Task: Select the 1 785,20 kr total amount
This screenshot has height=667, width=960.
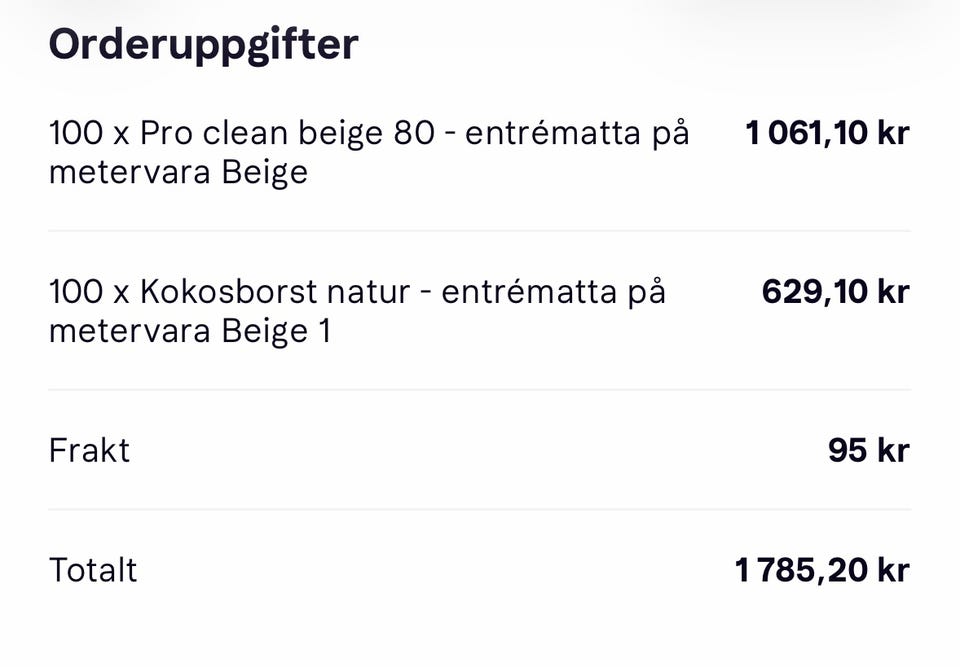Action: click(x=822, y=570)
